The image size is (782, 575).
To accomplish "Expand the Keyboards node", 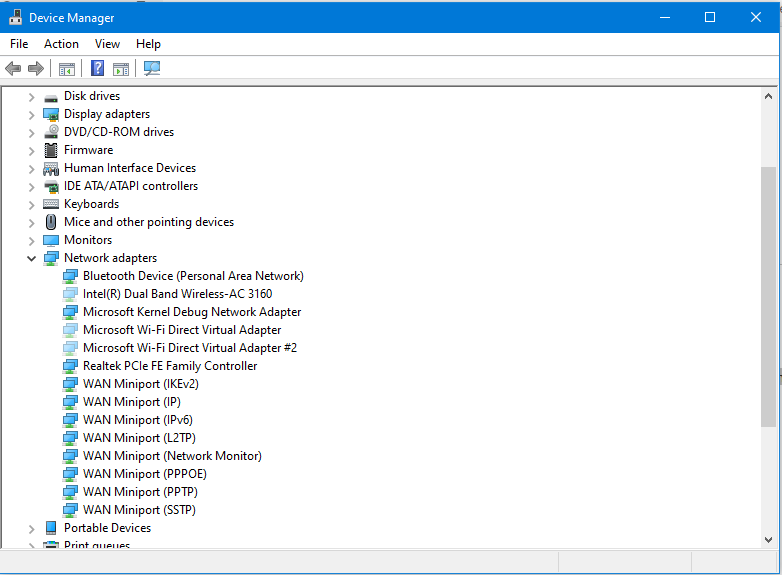I will [31, 205].
